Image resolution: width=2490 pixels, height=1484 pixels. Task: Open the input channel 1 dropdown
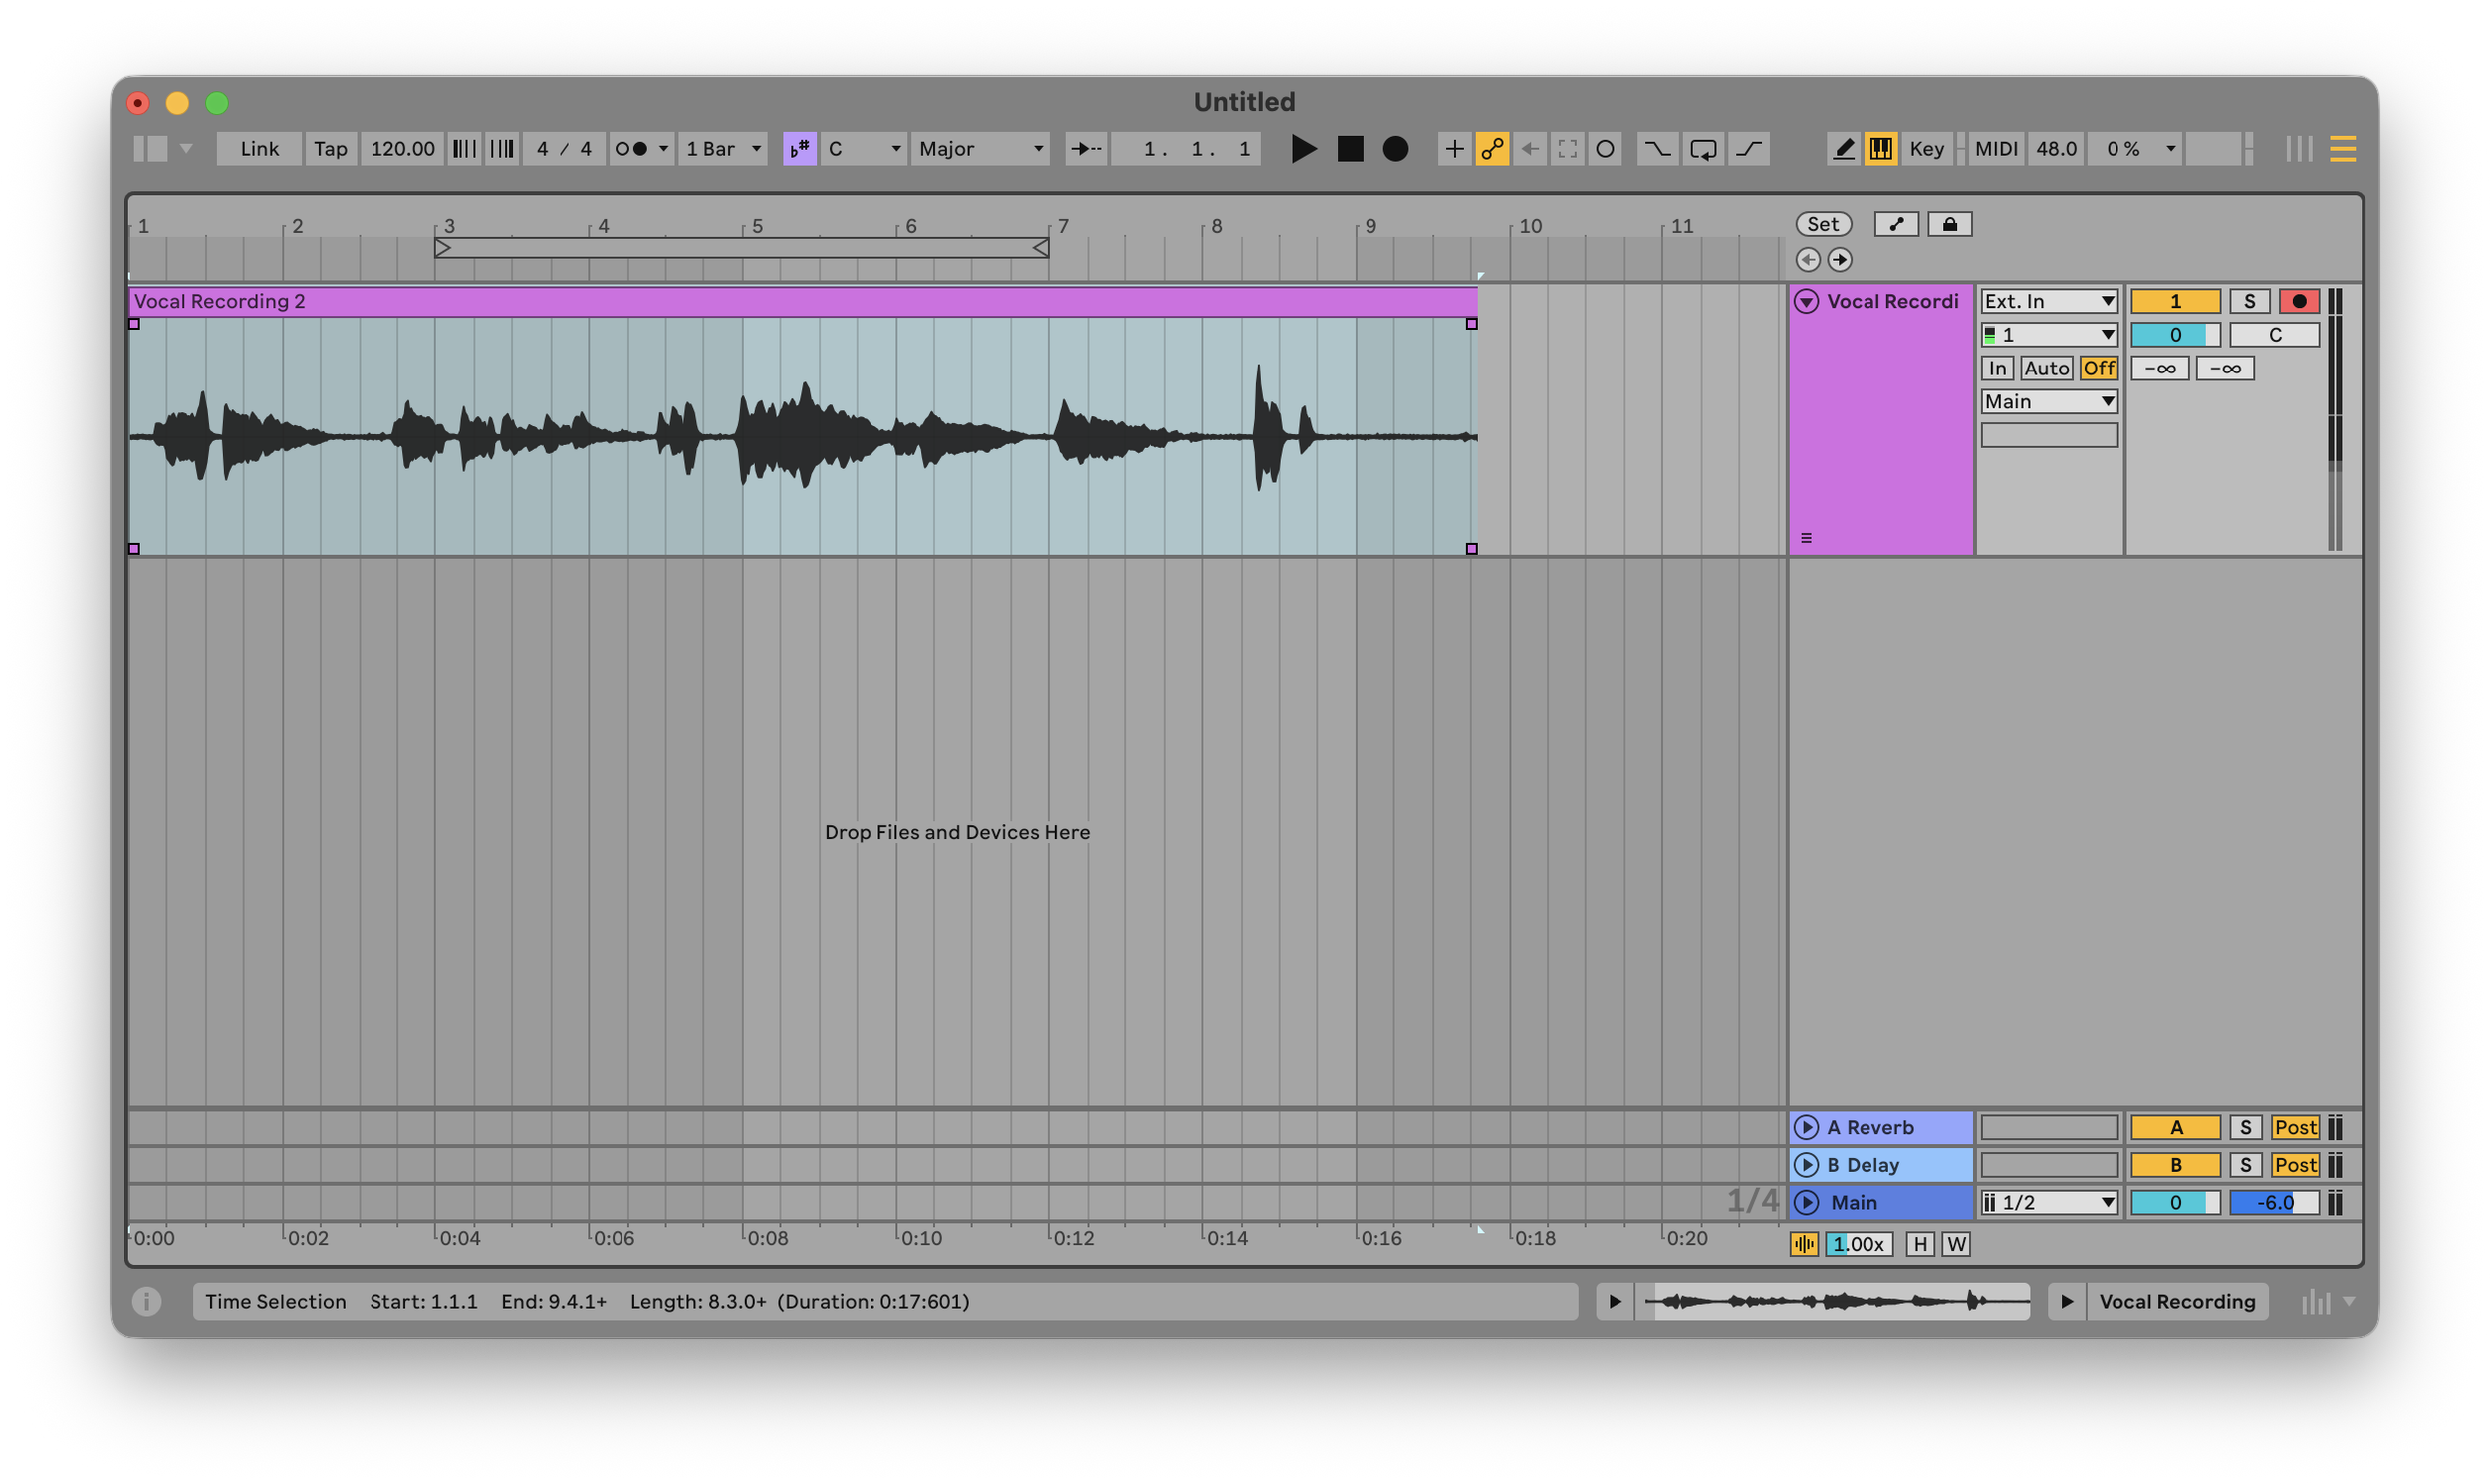(2049, 334)
